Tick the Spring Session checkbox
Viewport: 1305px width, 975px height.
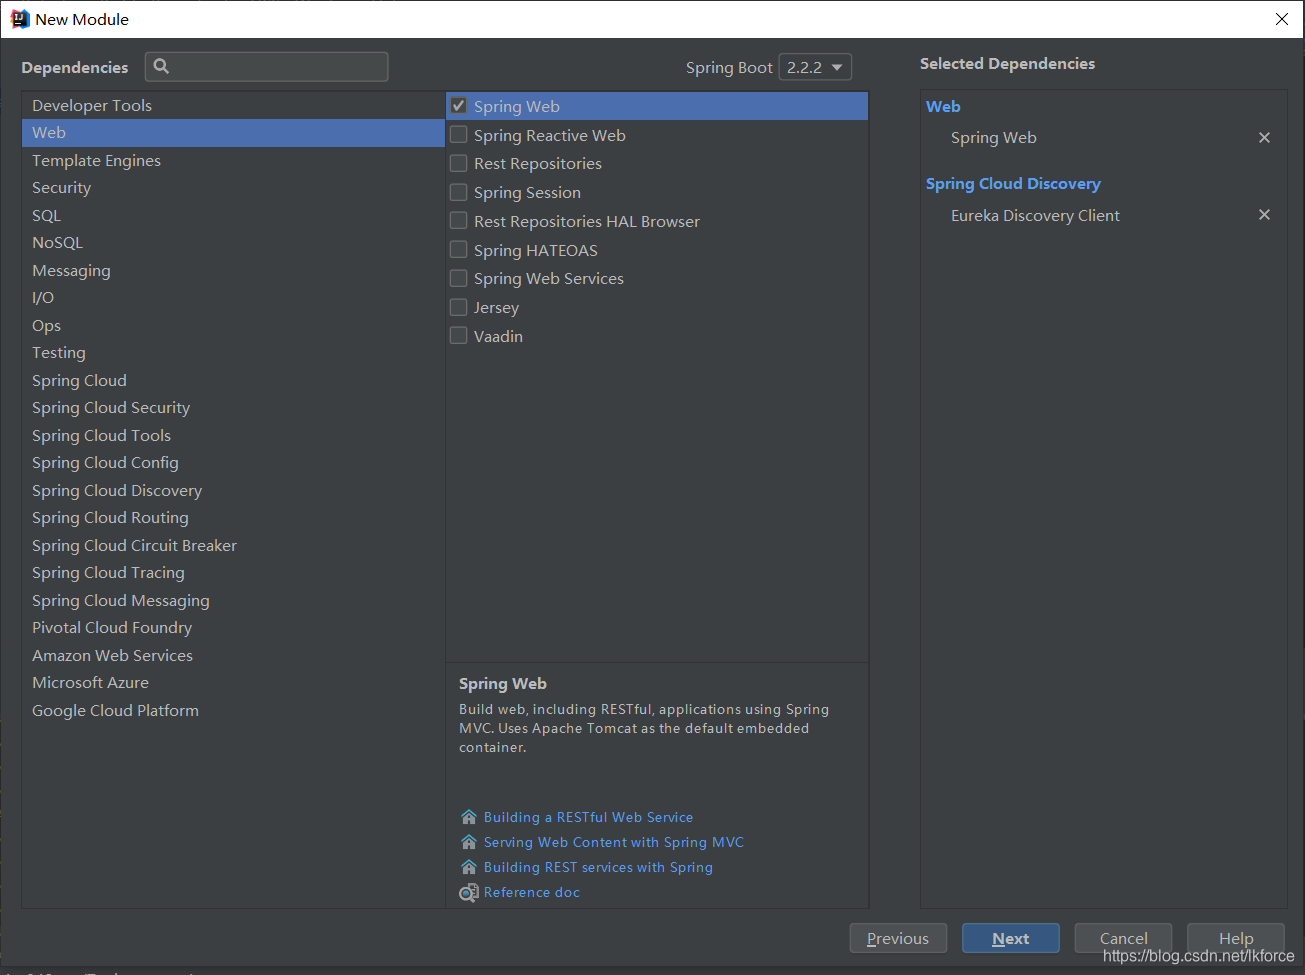coord(459,192)
